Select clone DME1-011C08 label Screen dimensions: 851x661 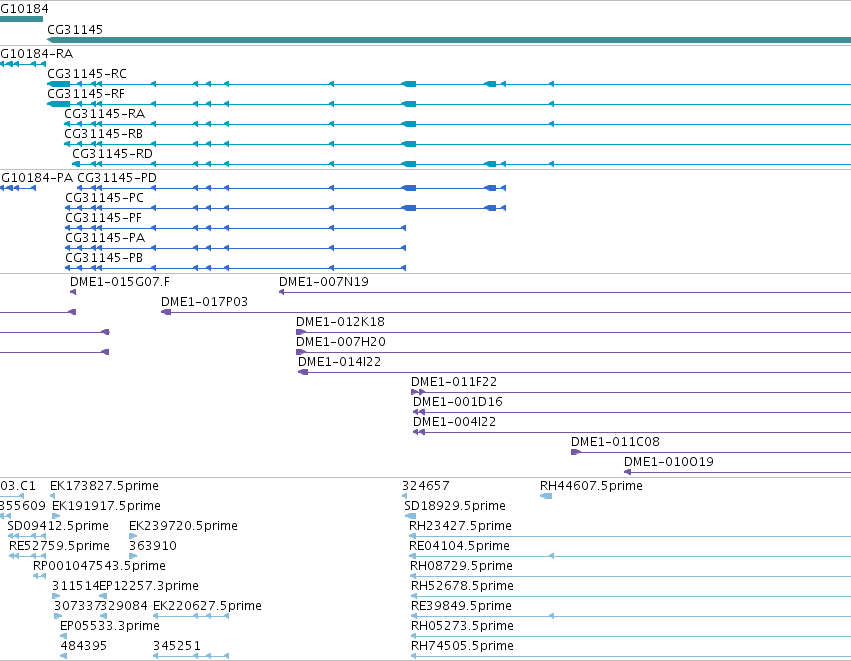pyautogui.click(x=615, y=443)
